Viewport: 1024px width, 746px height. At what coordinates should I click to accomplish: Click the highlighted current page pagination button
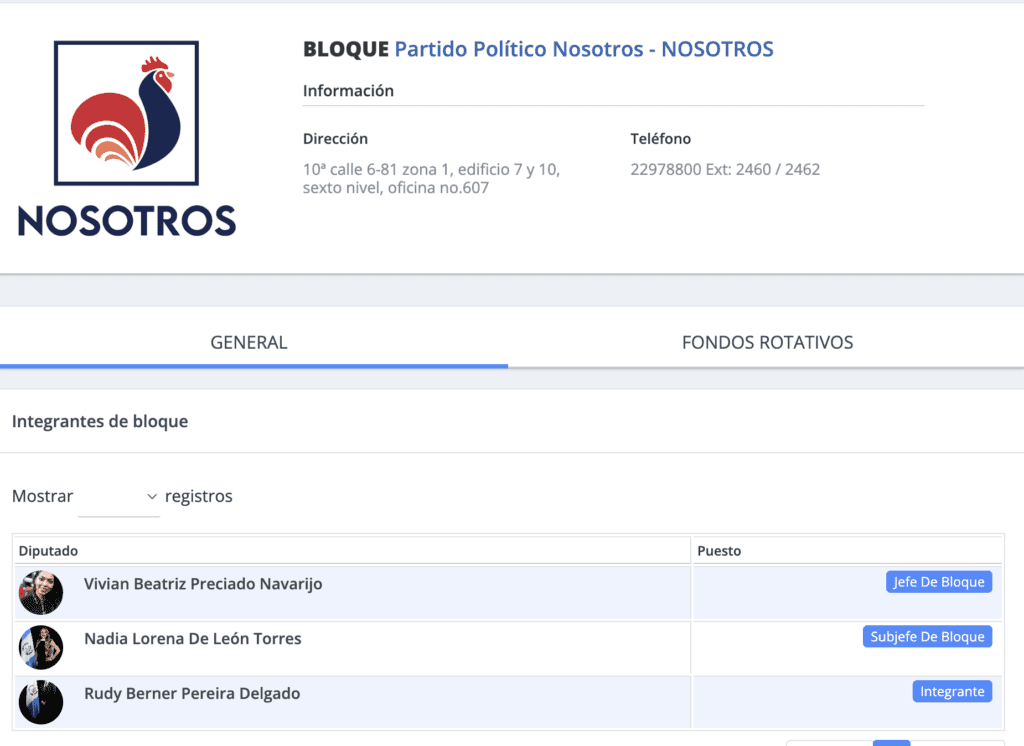tap(891, 742)
